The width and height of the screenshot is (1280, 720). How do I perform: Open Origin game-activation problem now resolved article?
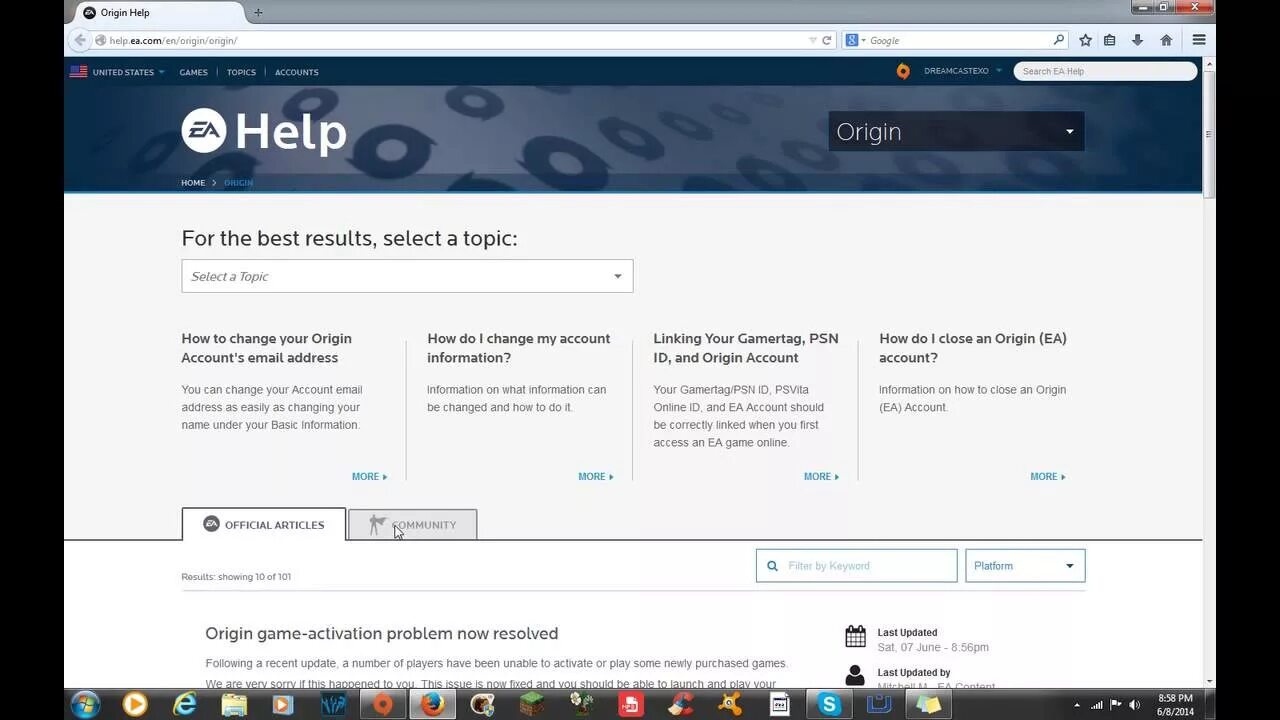click(x=382, y=633)
